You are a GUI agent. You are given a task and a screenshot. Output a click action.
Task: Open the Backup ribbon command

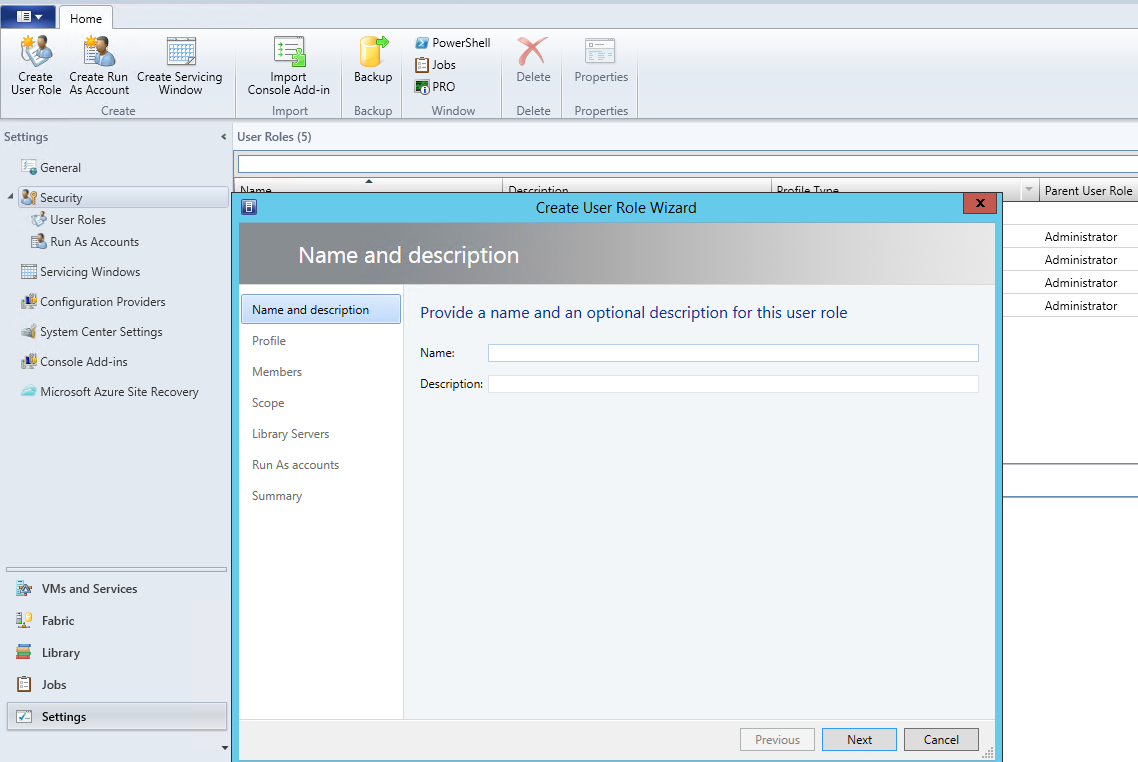pos(373,60)
